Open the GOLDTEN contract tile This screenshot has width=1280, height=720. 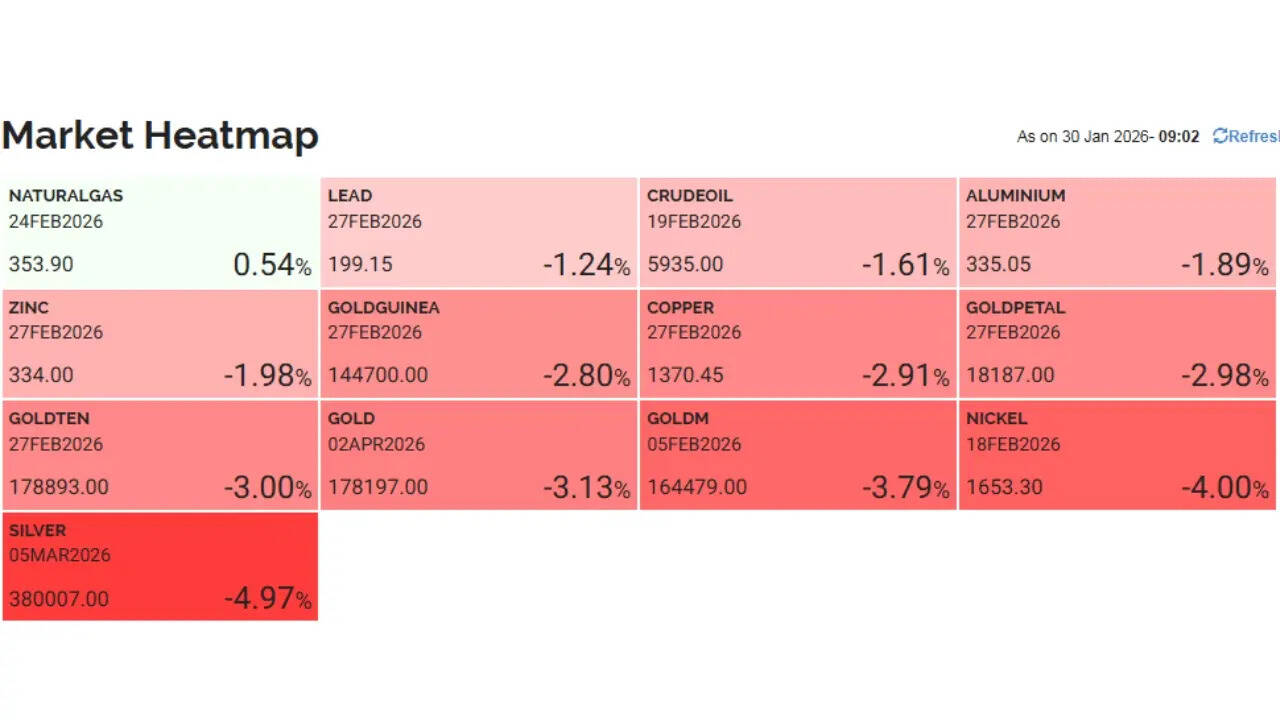(x=160, y=456)
